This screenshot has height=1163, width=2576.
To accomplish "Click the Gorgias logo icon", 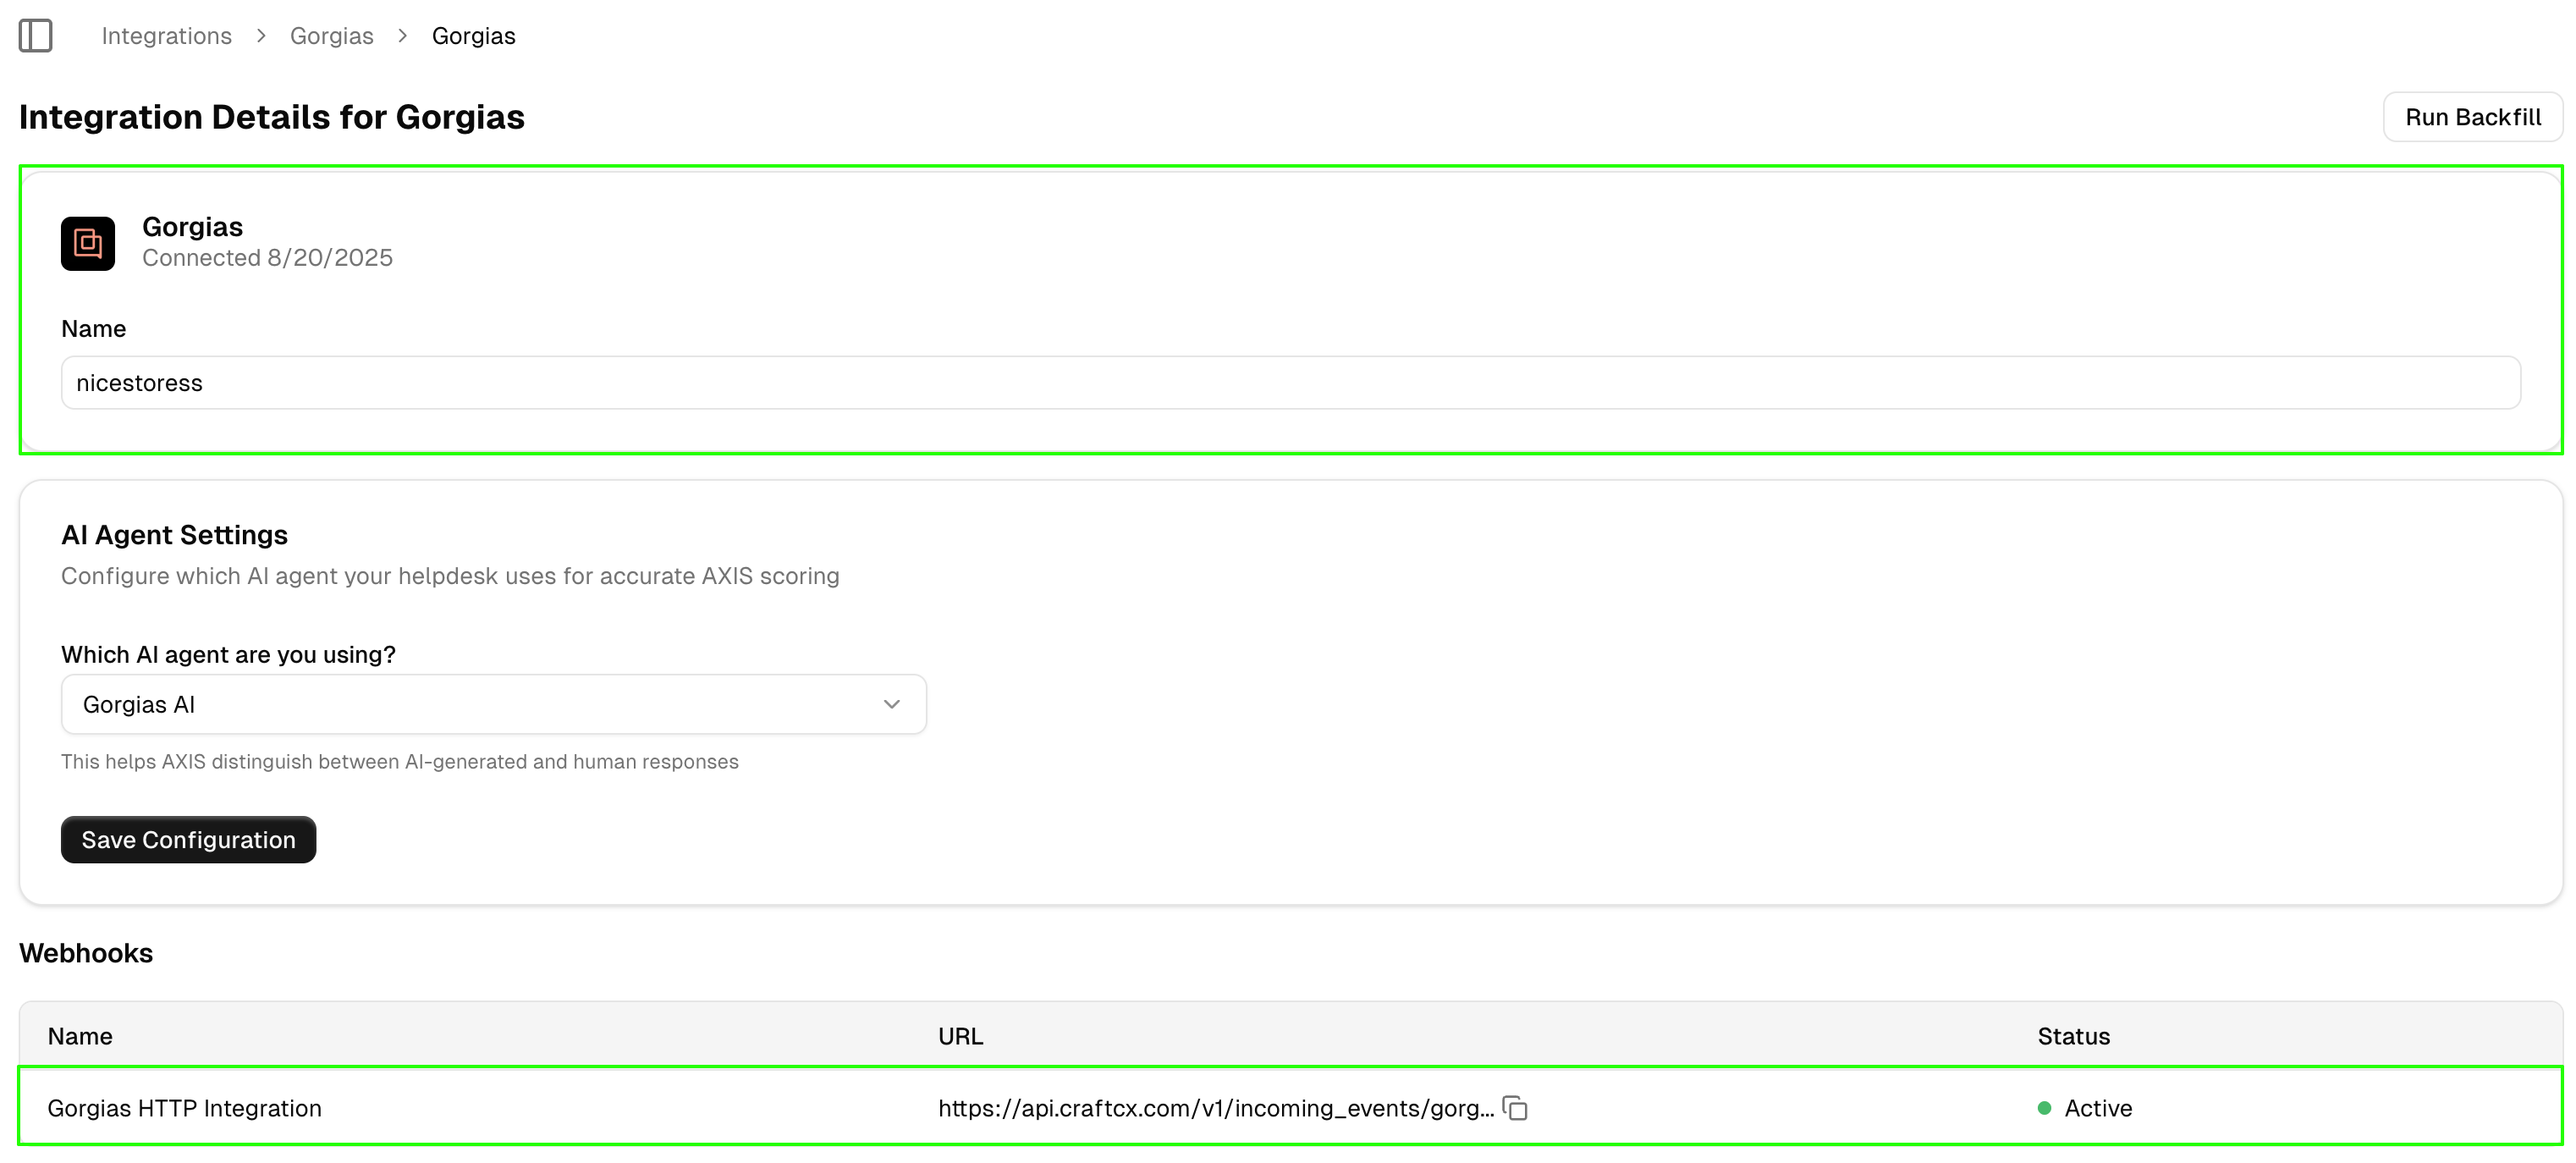I will 88,243.
